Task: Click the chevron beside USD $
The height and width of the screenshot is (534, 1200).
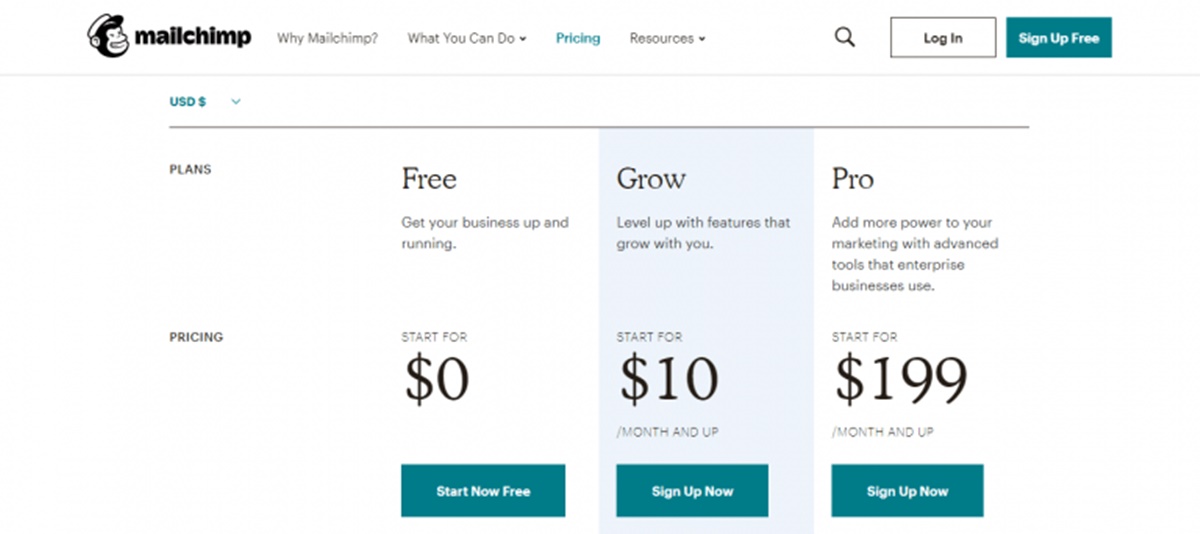Action: tap(236, 101)
